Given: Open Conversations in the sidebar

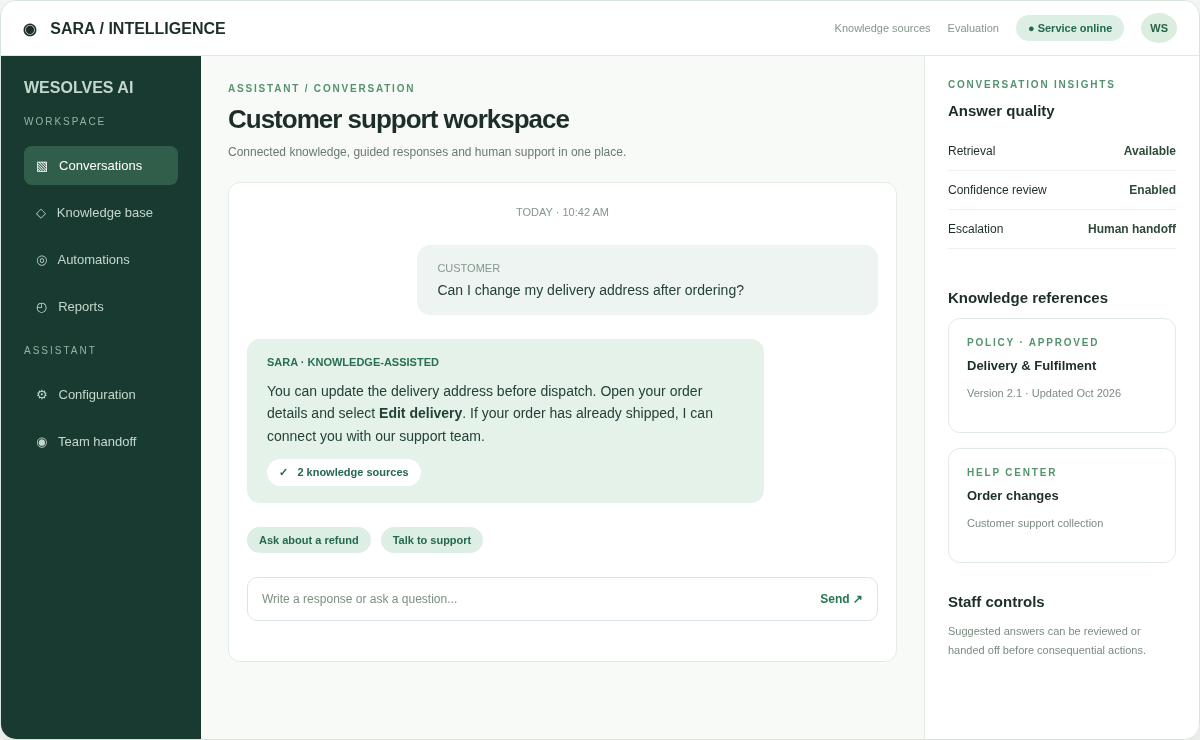Looking at the screenshot, I should [101, 166].
